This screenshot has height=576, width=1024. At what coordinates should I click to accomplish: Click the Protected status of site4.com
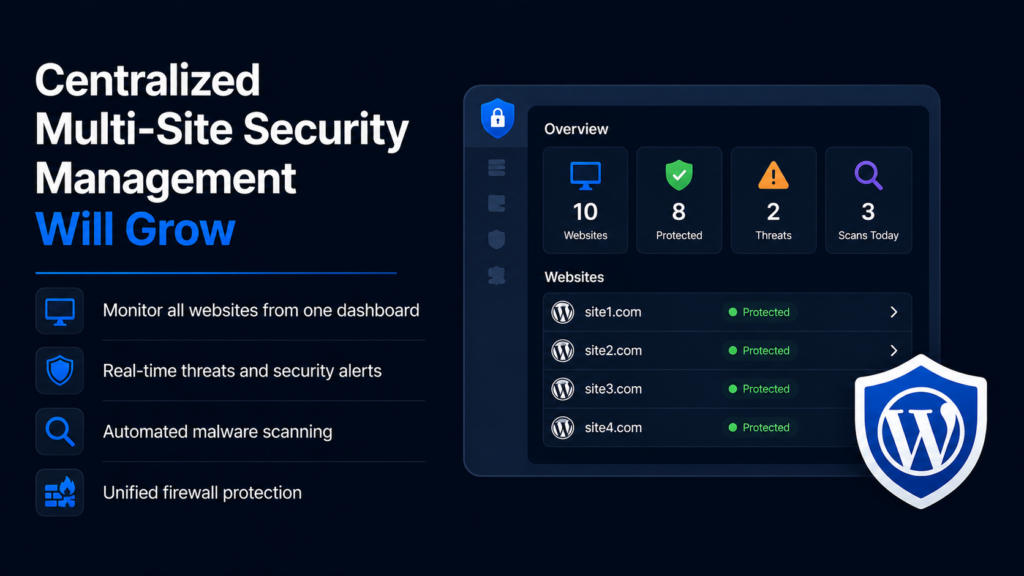(759, 428)
